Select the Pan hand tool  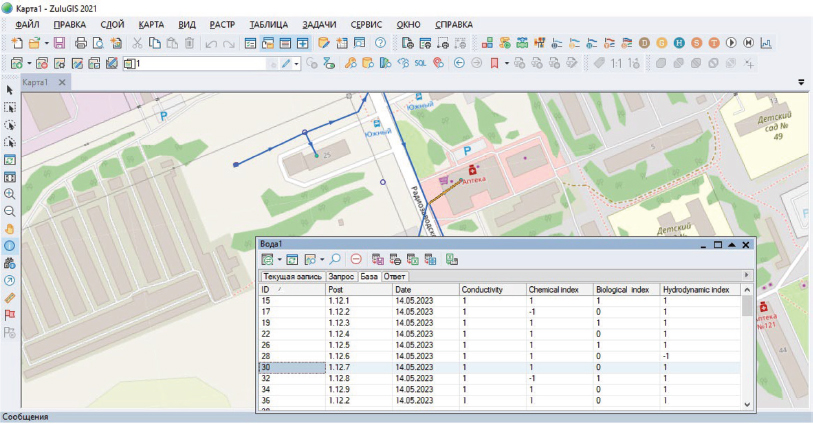tap(10, 228)
